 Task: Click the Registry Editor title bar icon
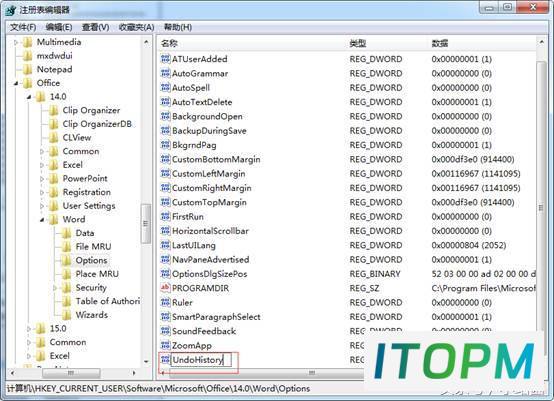click(x=11, y=10)
